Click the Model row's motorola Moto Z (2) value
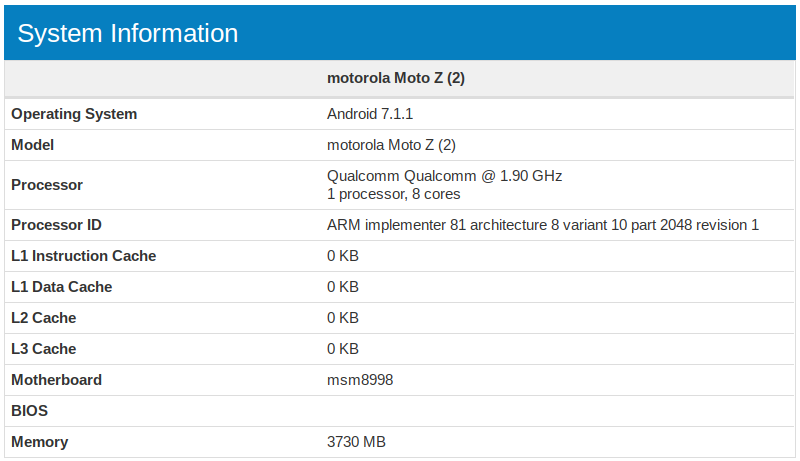The height and width of the screenshot is (461, 800). point(391,145)
